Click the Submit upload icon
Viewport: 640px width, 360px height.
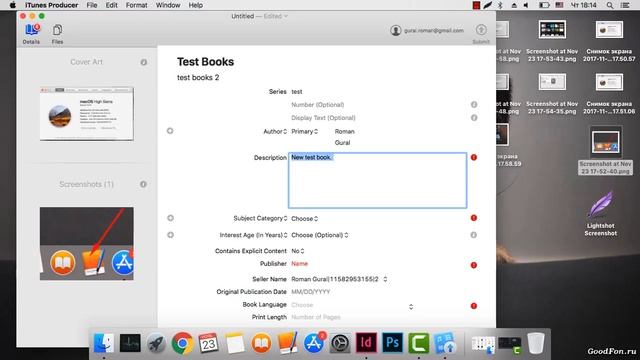(481, 30)
